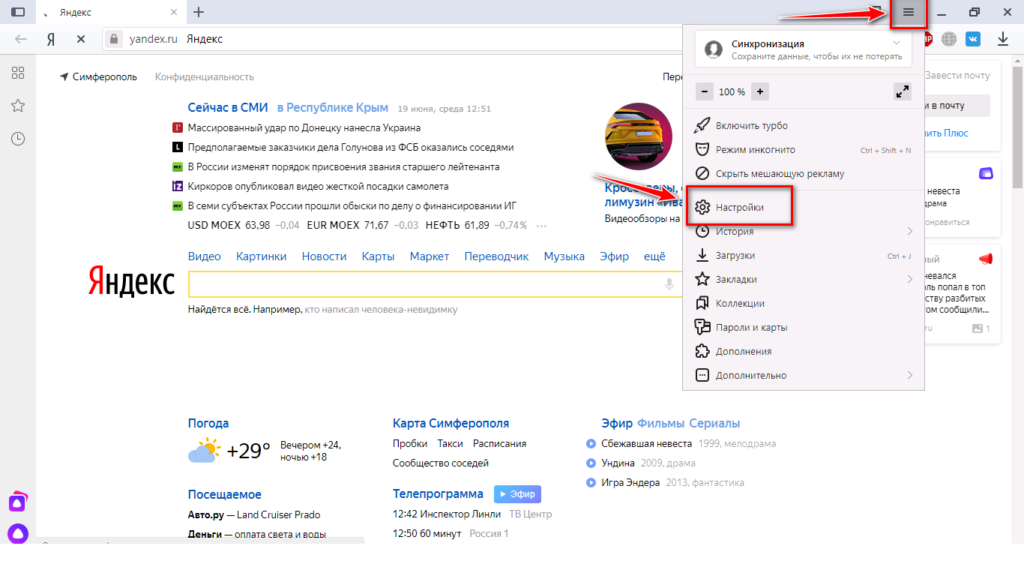Open the Фильмы link
The image size is (1024, 576).
[660, 423]
